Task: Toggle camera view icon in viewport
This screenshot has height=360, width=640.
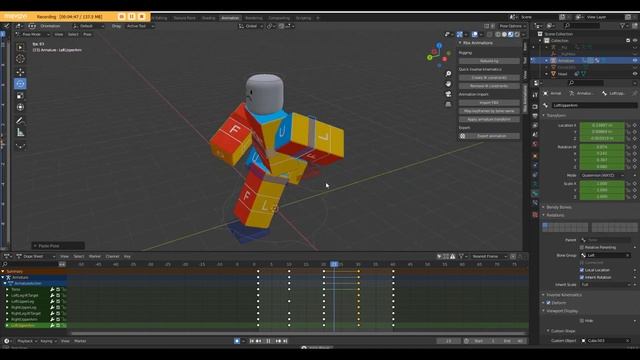Action: [x=448, y=94]
